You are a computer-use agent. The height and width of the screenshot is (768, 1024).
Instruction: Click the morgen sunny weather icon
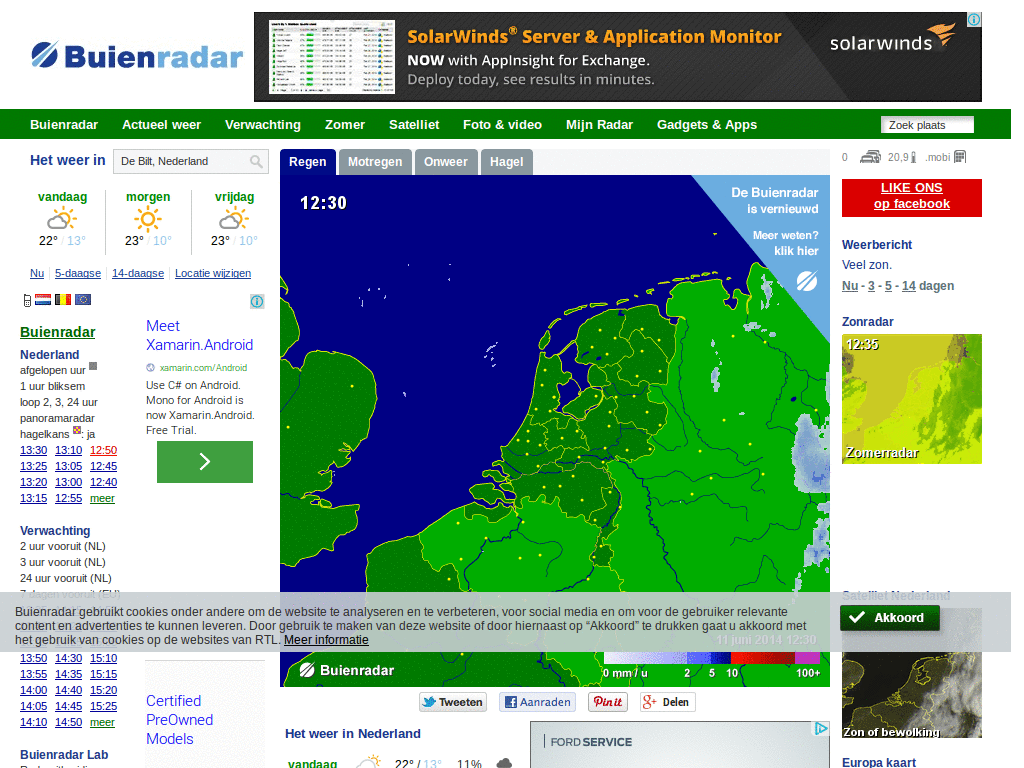(x=148, y=219)
